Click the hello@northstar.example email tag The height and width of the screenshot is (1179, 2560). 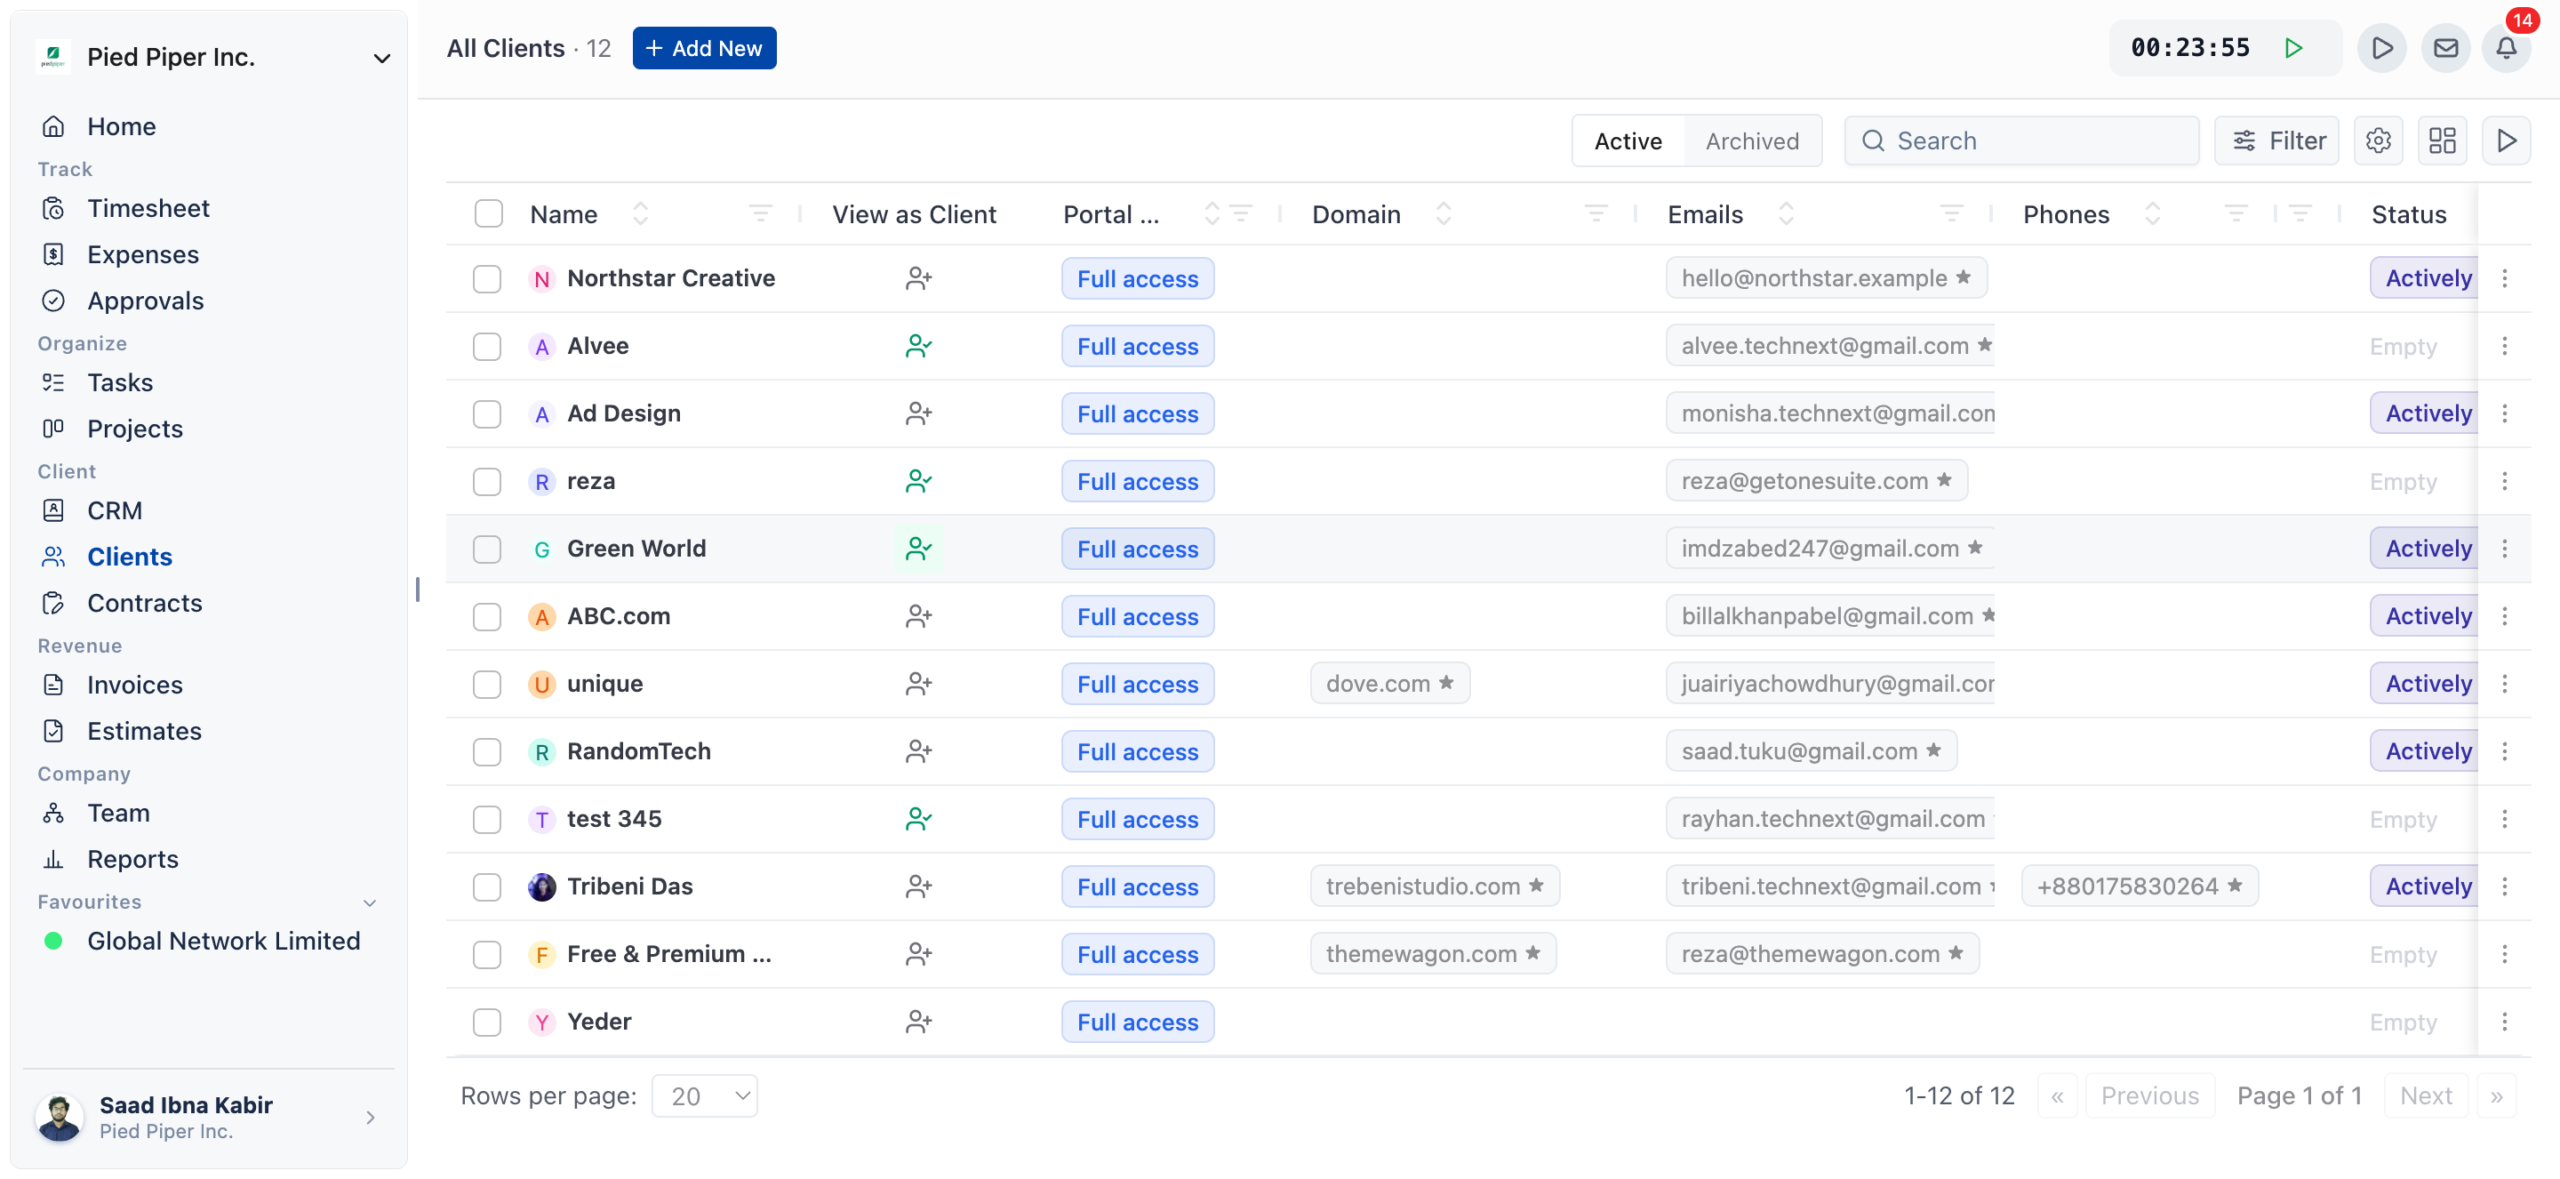pos(1825,278)
